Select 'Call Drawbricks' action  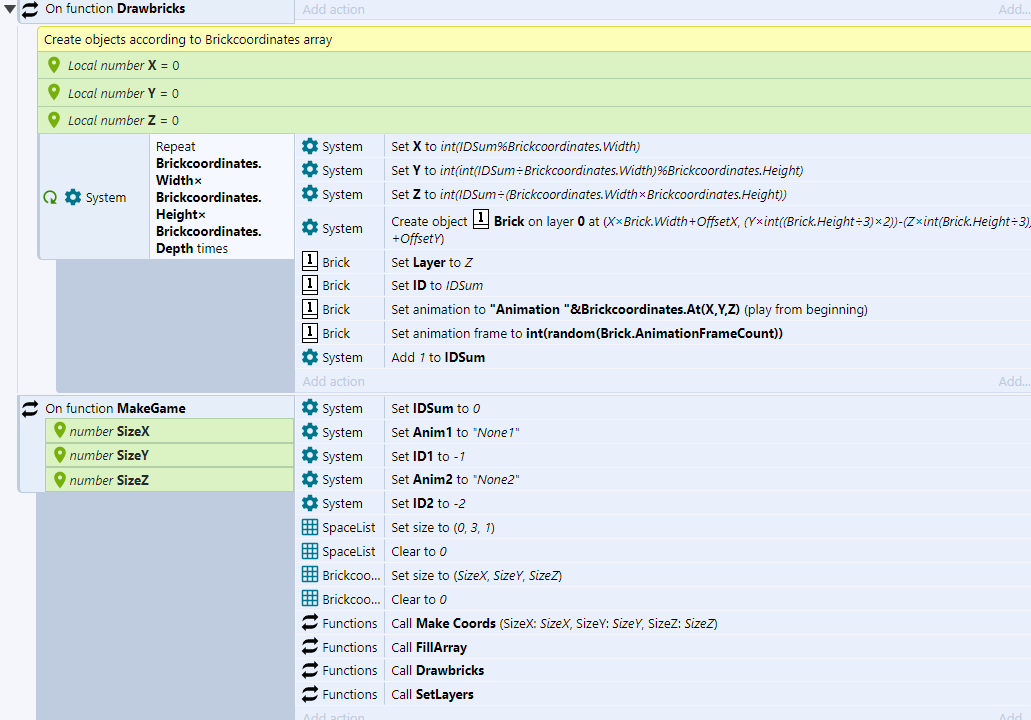437,670
